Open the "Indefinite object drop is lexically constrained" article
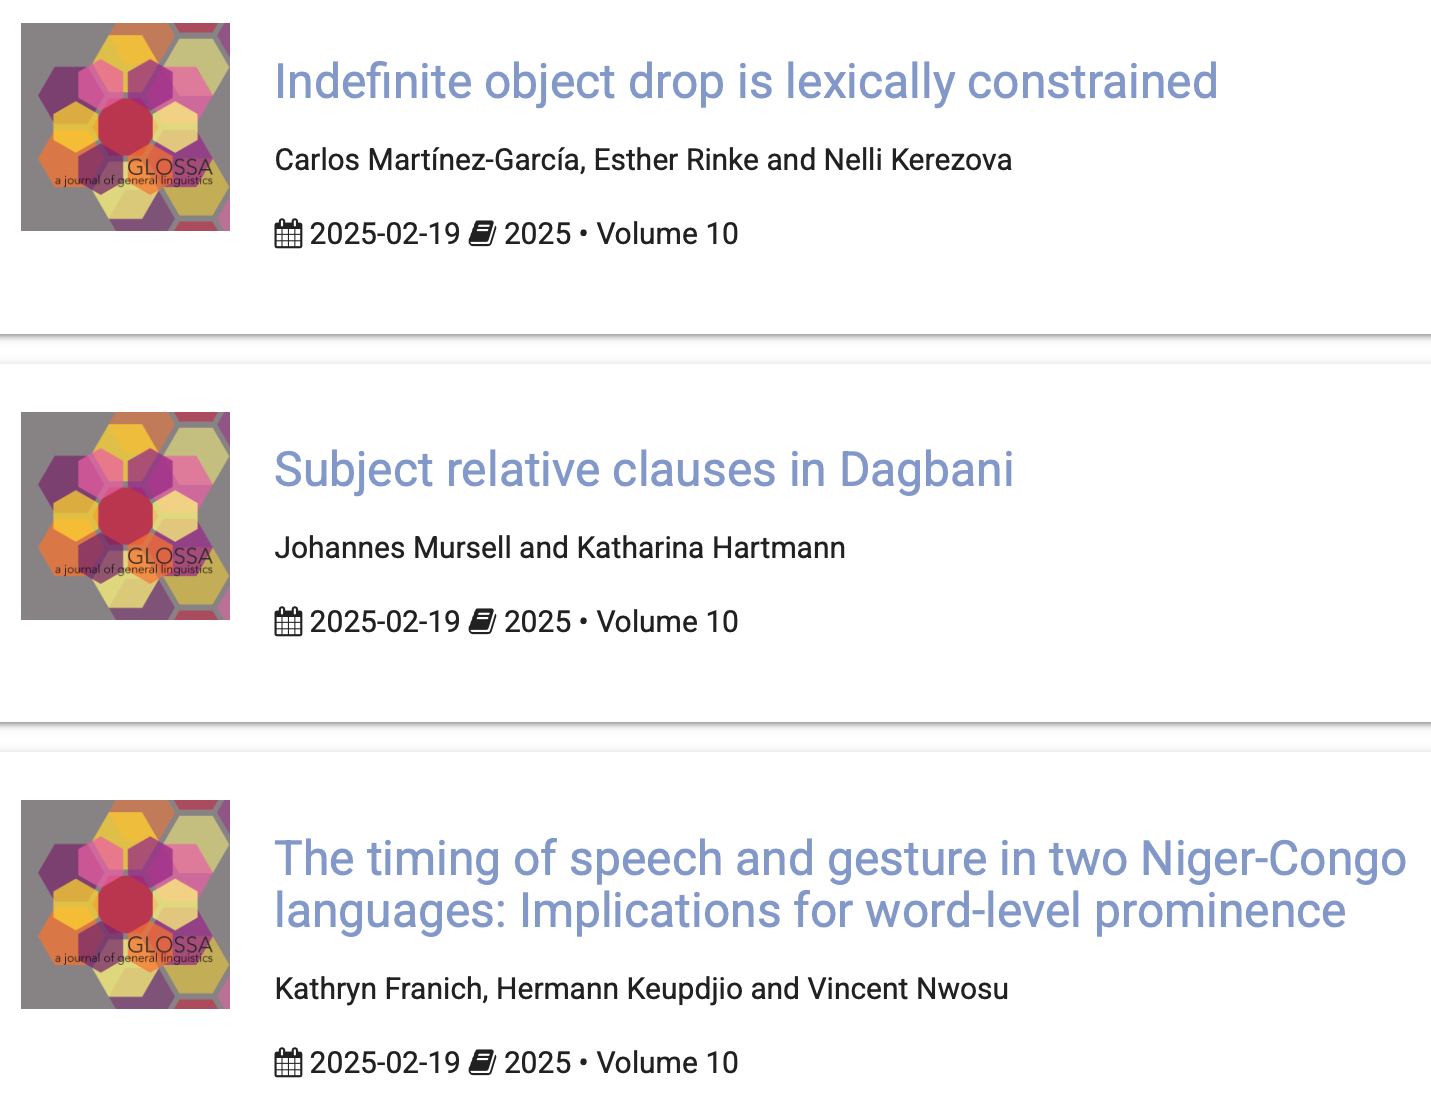Image resolution: width=1431 pixels, height=1097 pixels. 746,82
